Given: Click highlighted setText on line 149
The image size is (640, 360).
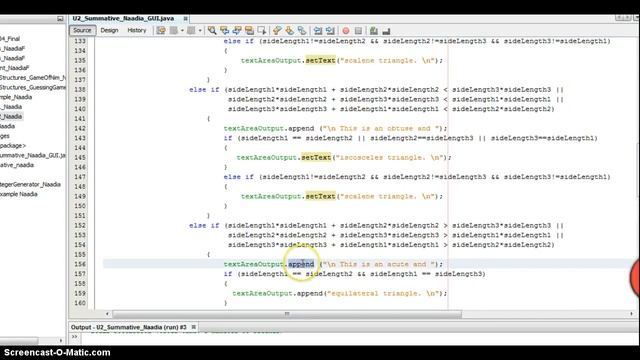Looking at the screenshot, I should point(320,196).
